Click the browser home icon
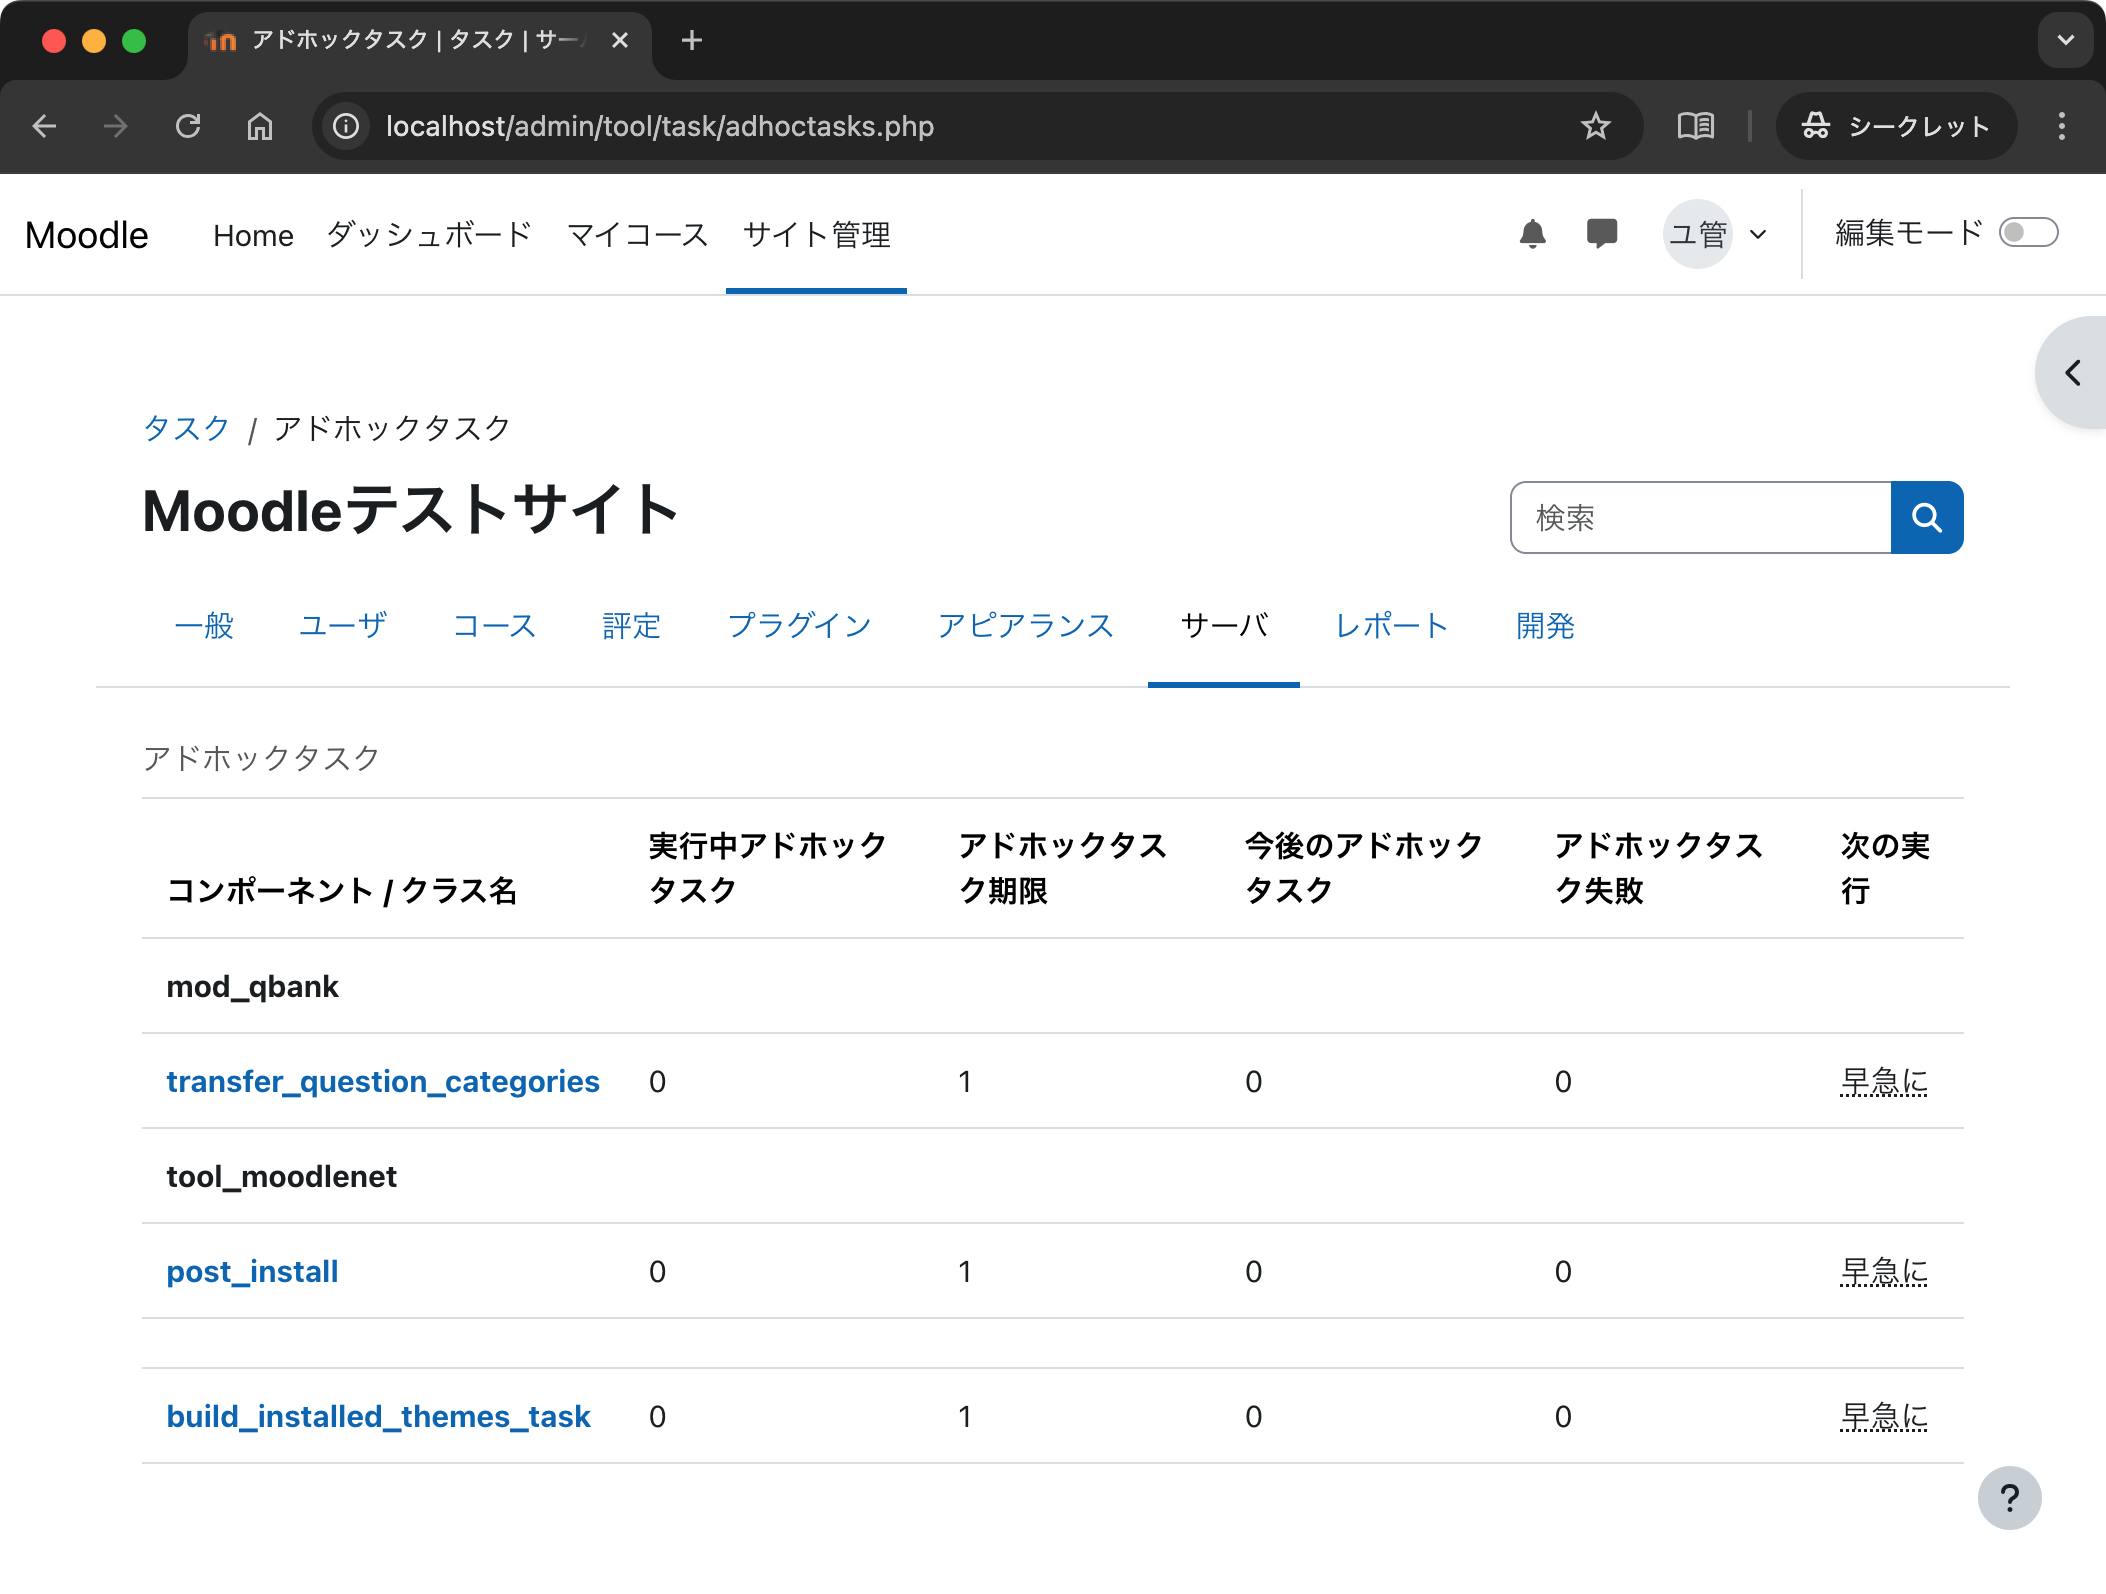The width and height of the screenshot is (2106, 1594). [260, 126]
